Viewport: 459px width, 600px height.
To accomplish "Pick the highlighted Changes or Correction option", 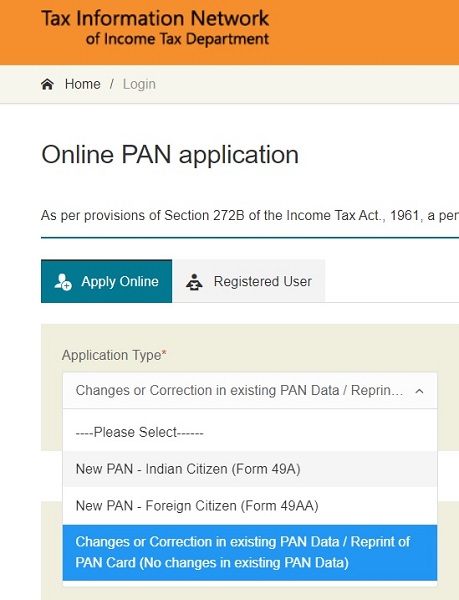I will [250, 553].
